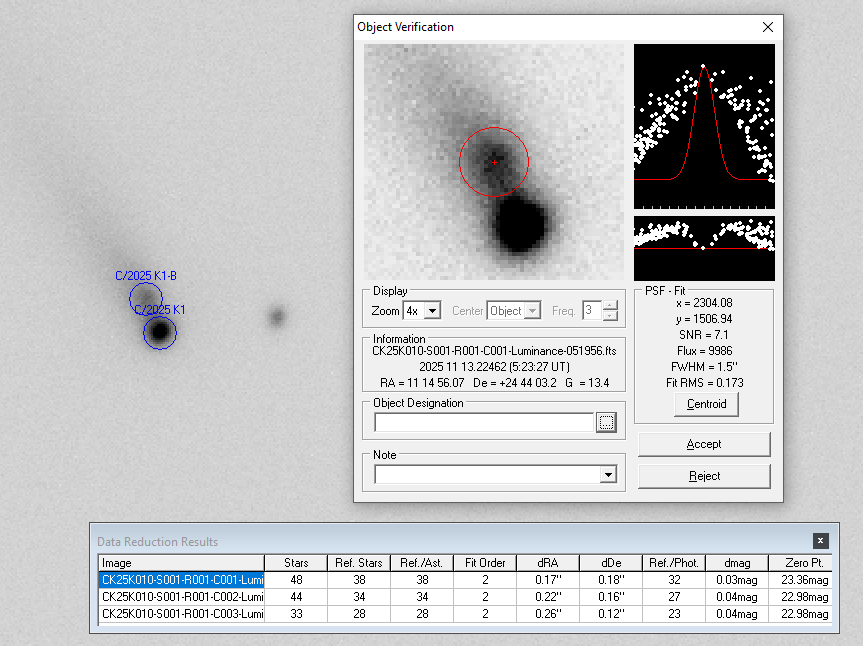Select the CK25K010-S001-R001-C002 results row
The height and width of the screenshot is (646, 863).
coord(181,596)
